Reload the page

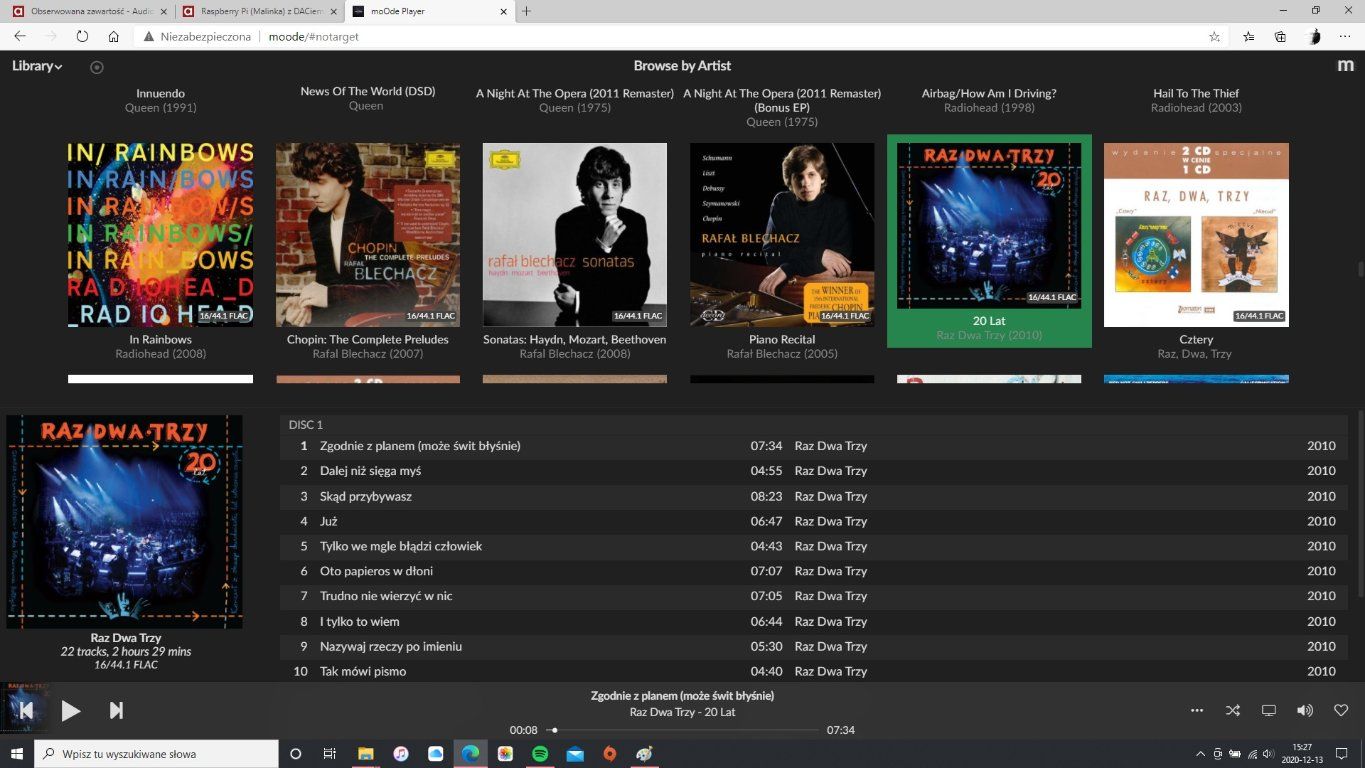click(82, 36)
